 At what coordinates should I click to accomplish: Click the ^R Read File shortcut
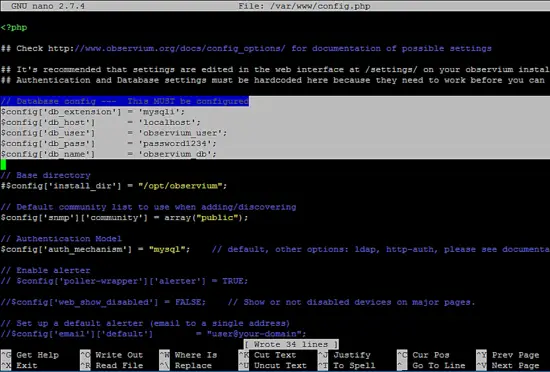tap(112, 365)
